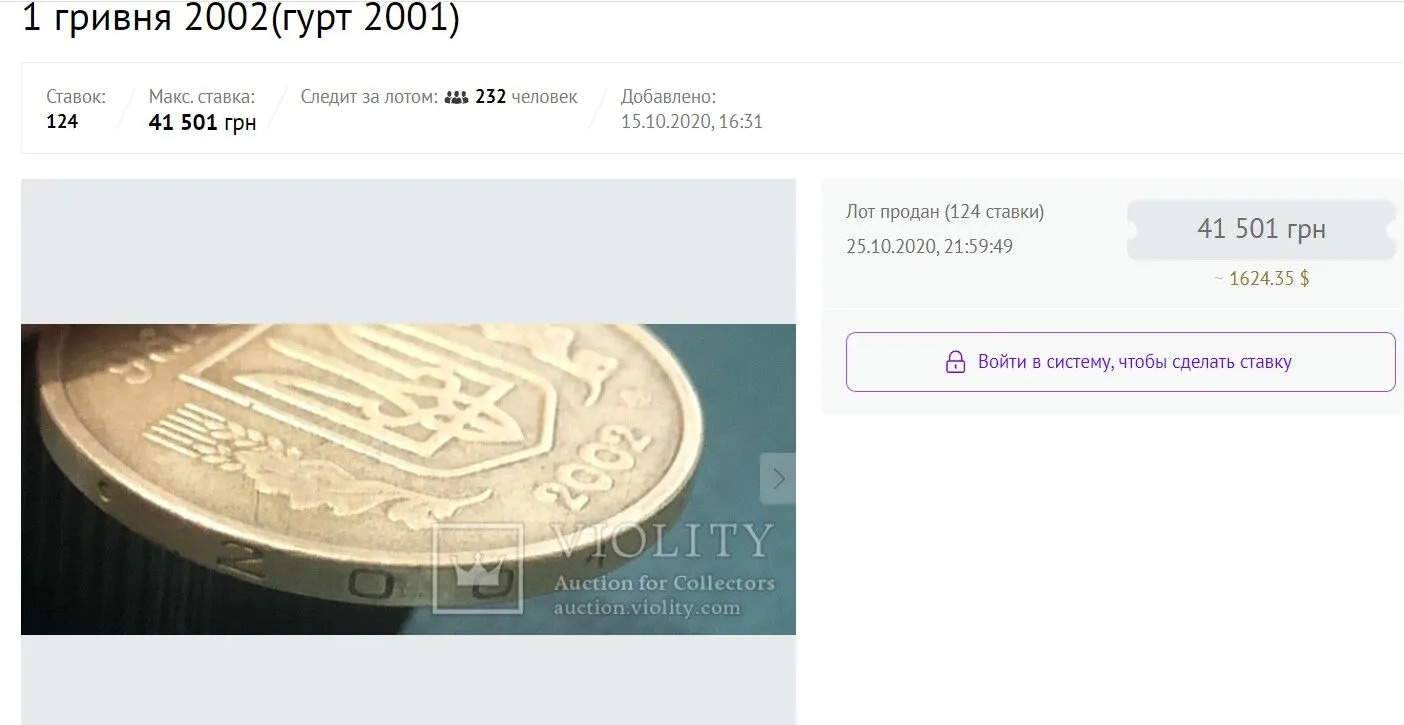Click '232 человек' followers count

click(526, 97)
